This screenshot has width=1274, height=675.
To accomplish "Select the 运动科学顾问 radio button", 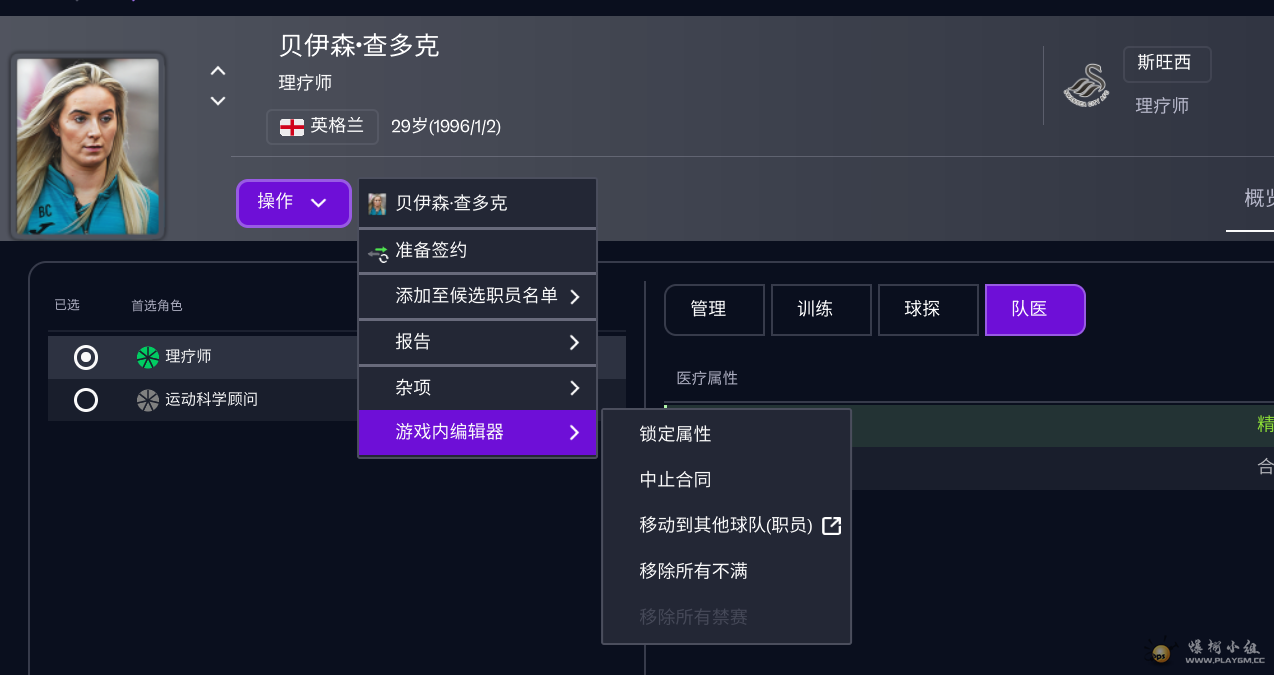I will [86, 400].
